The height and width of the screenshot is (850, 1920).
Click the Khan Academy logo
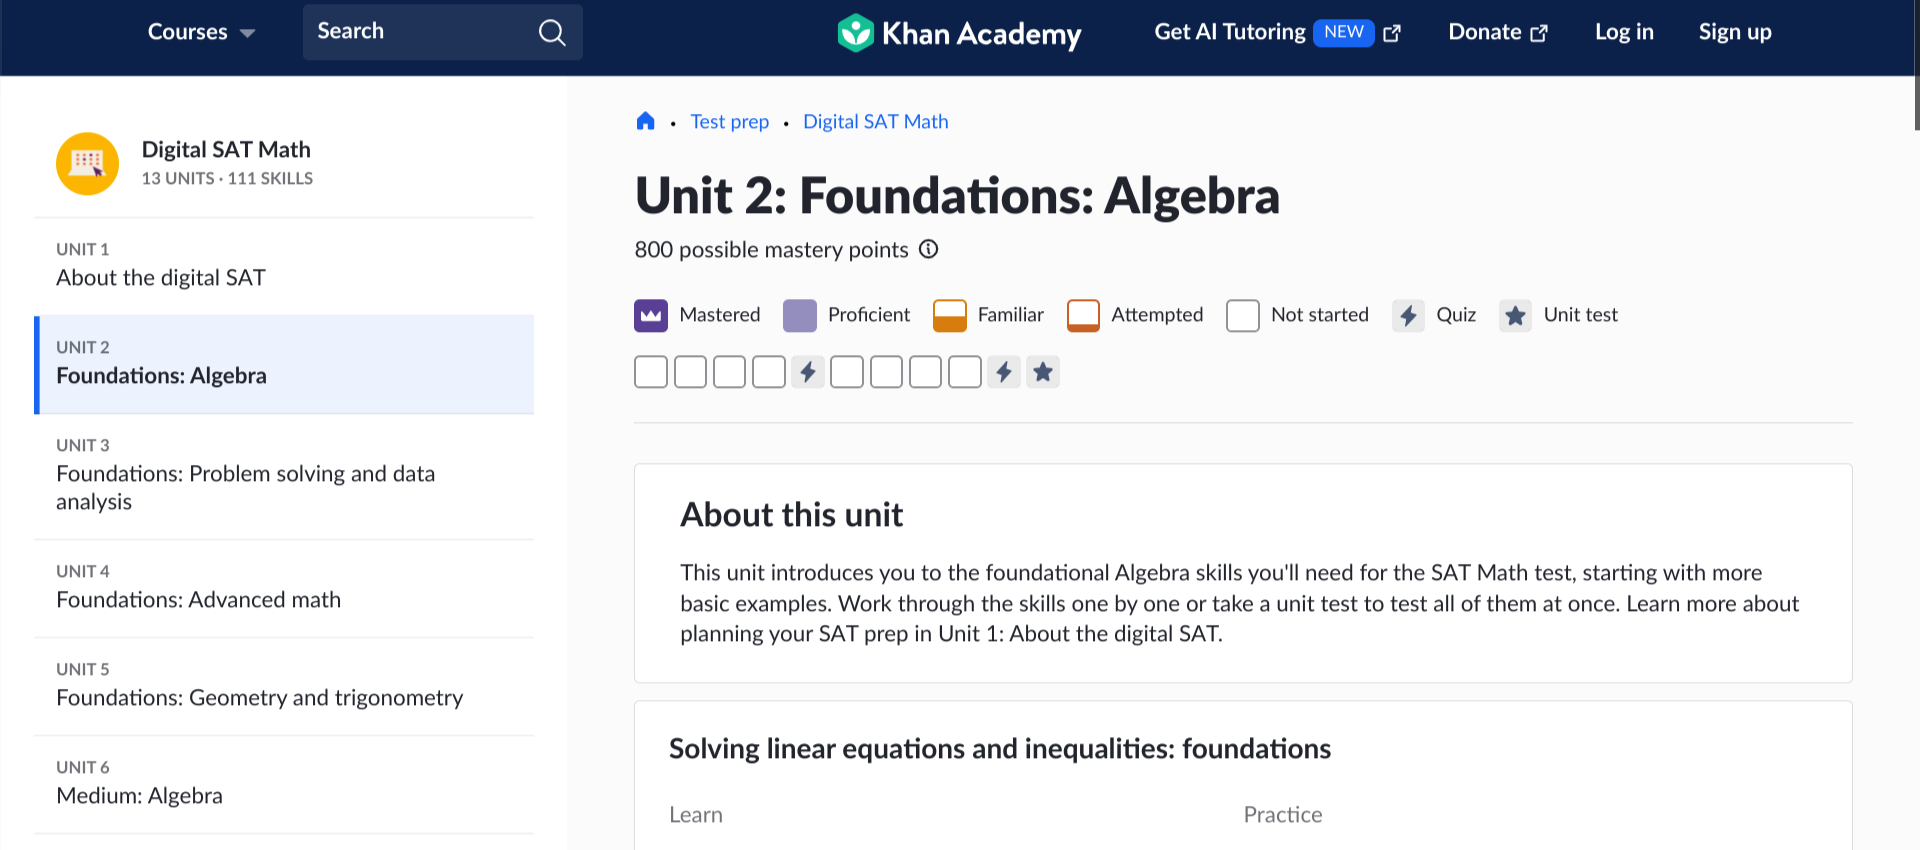click(959, 33)
